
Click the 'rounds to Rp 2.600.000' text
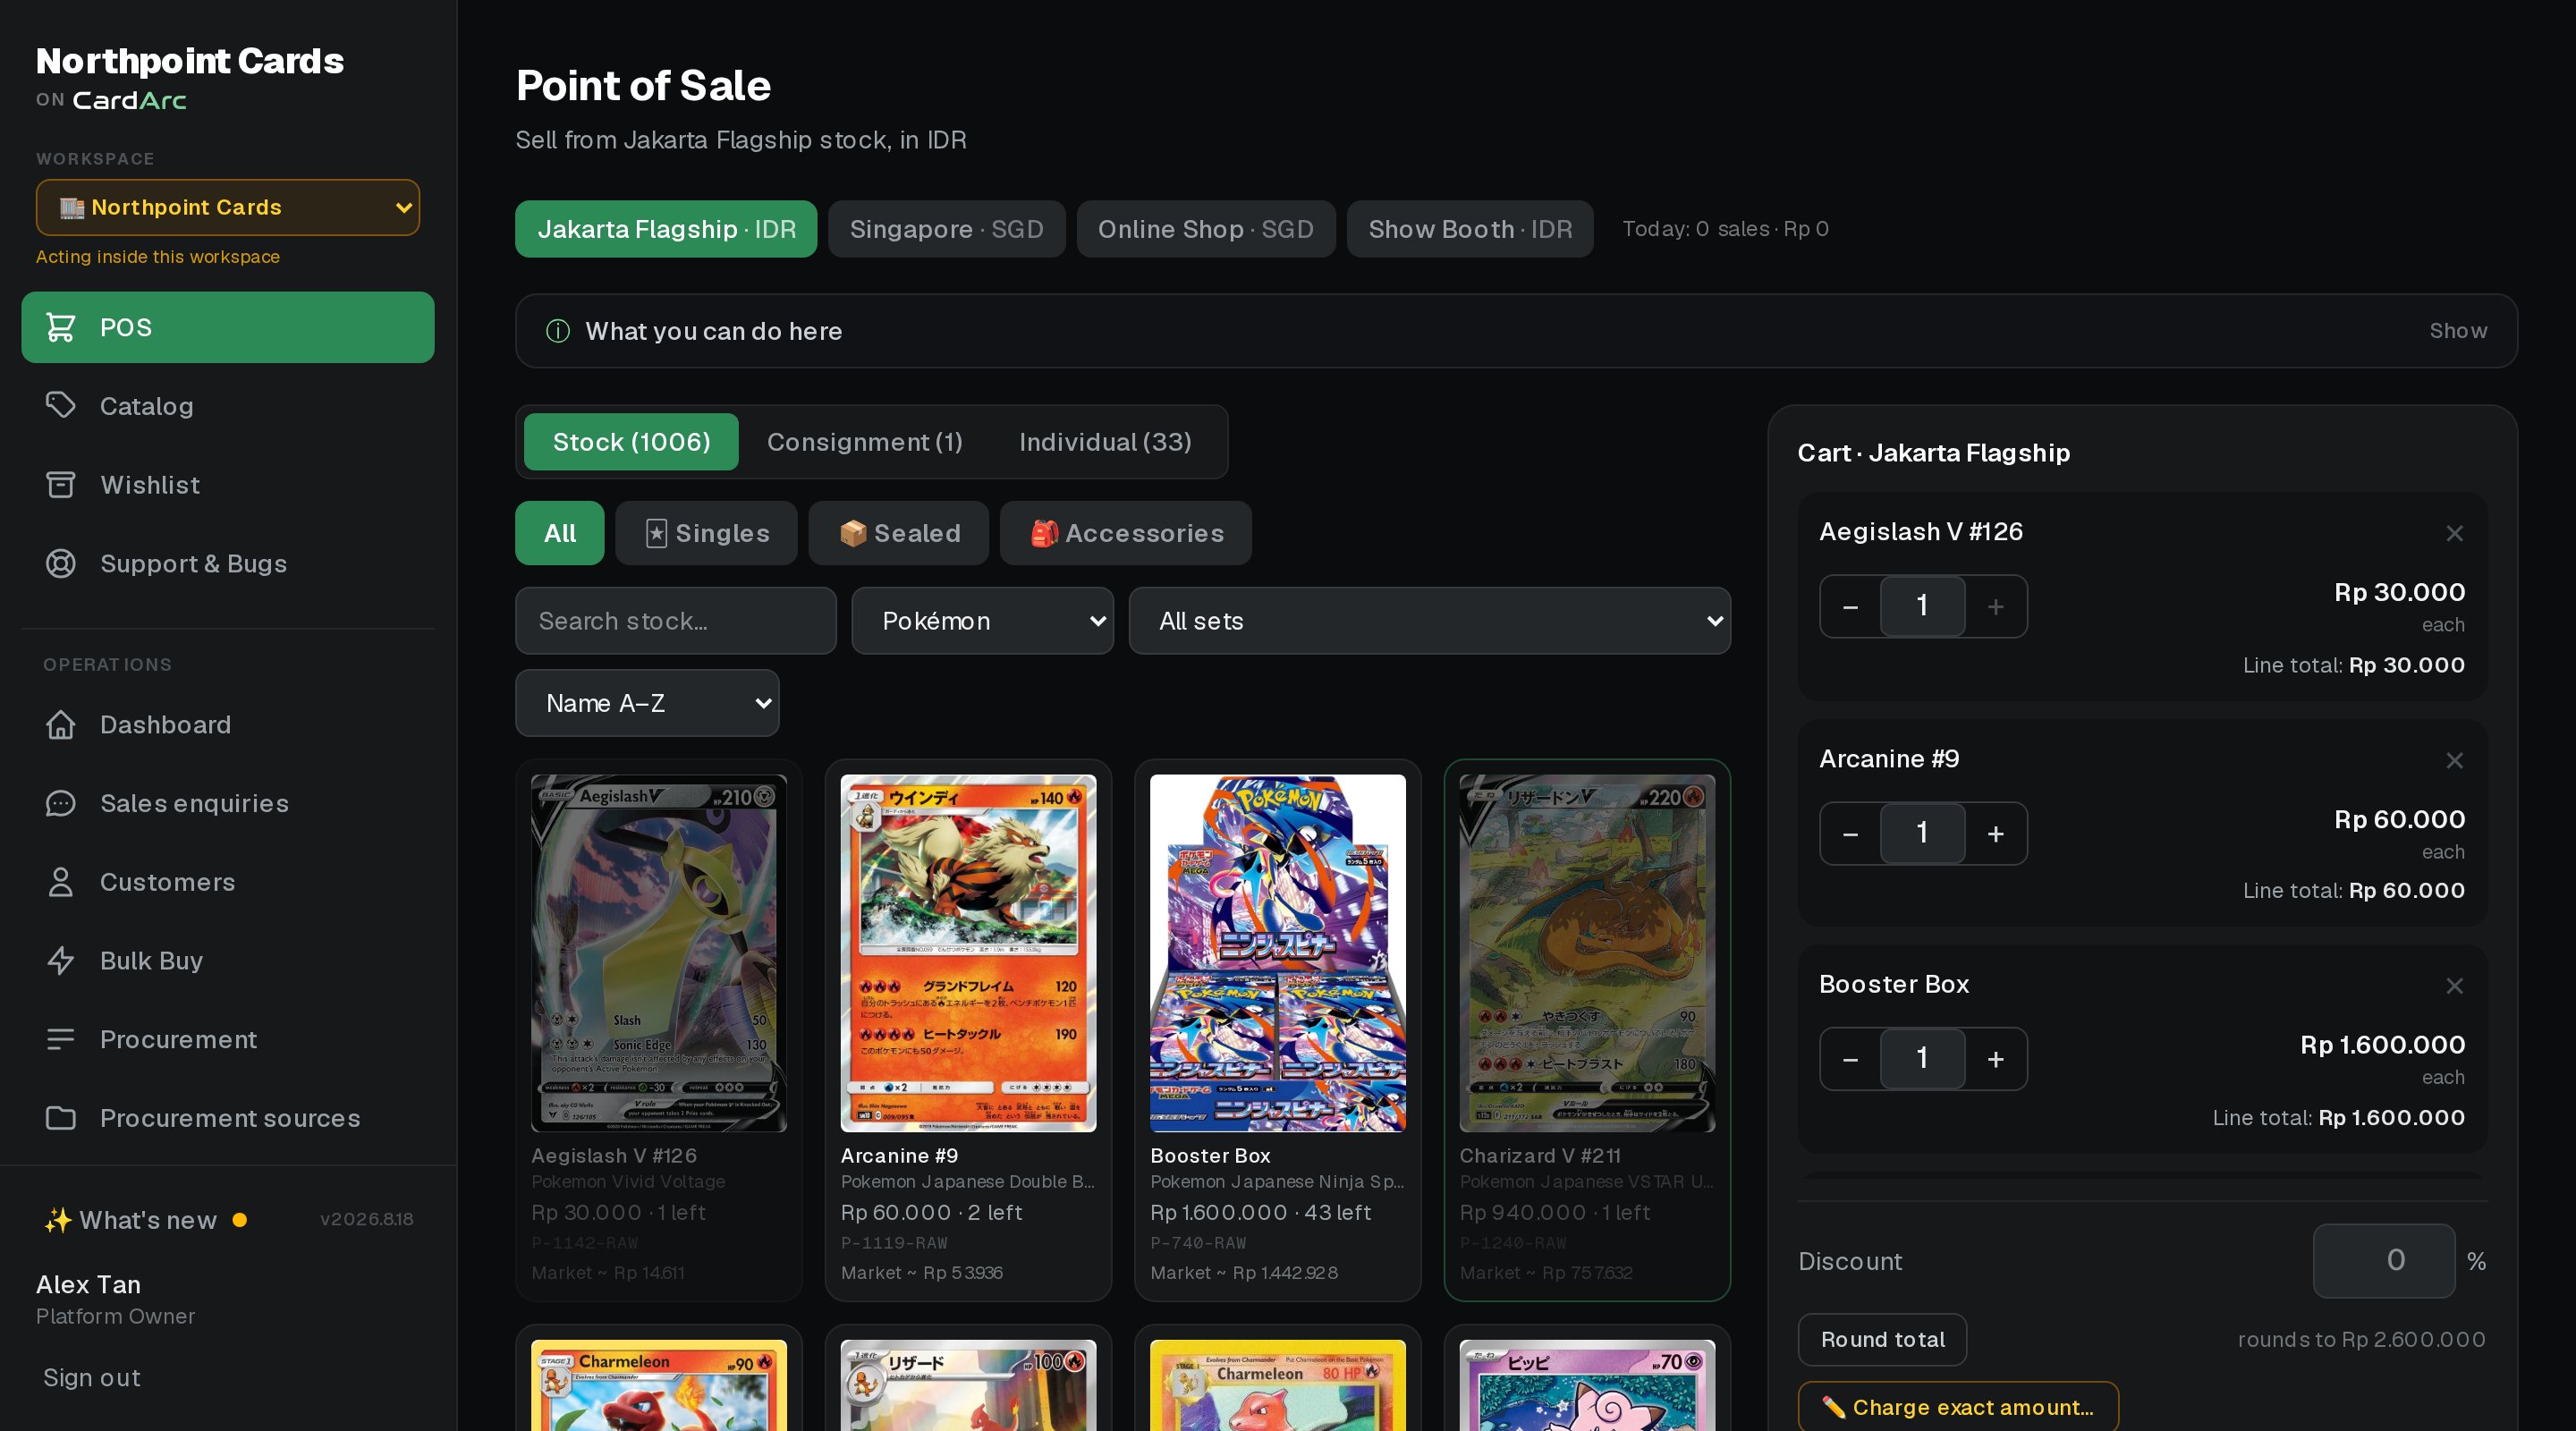pos(2361,1339)
